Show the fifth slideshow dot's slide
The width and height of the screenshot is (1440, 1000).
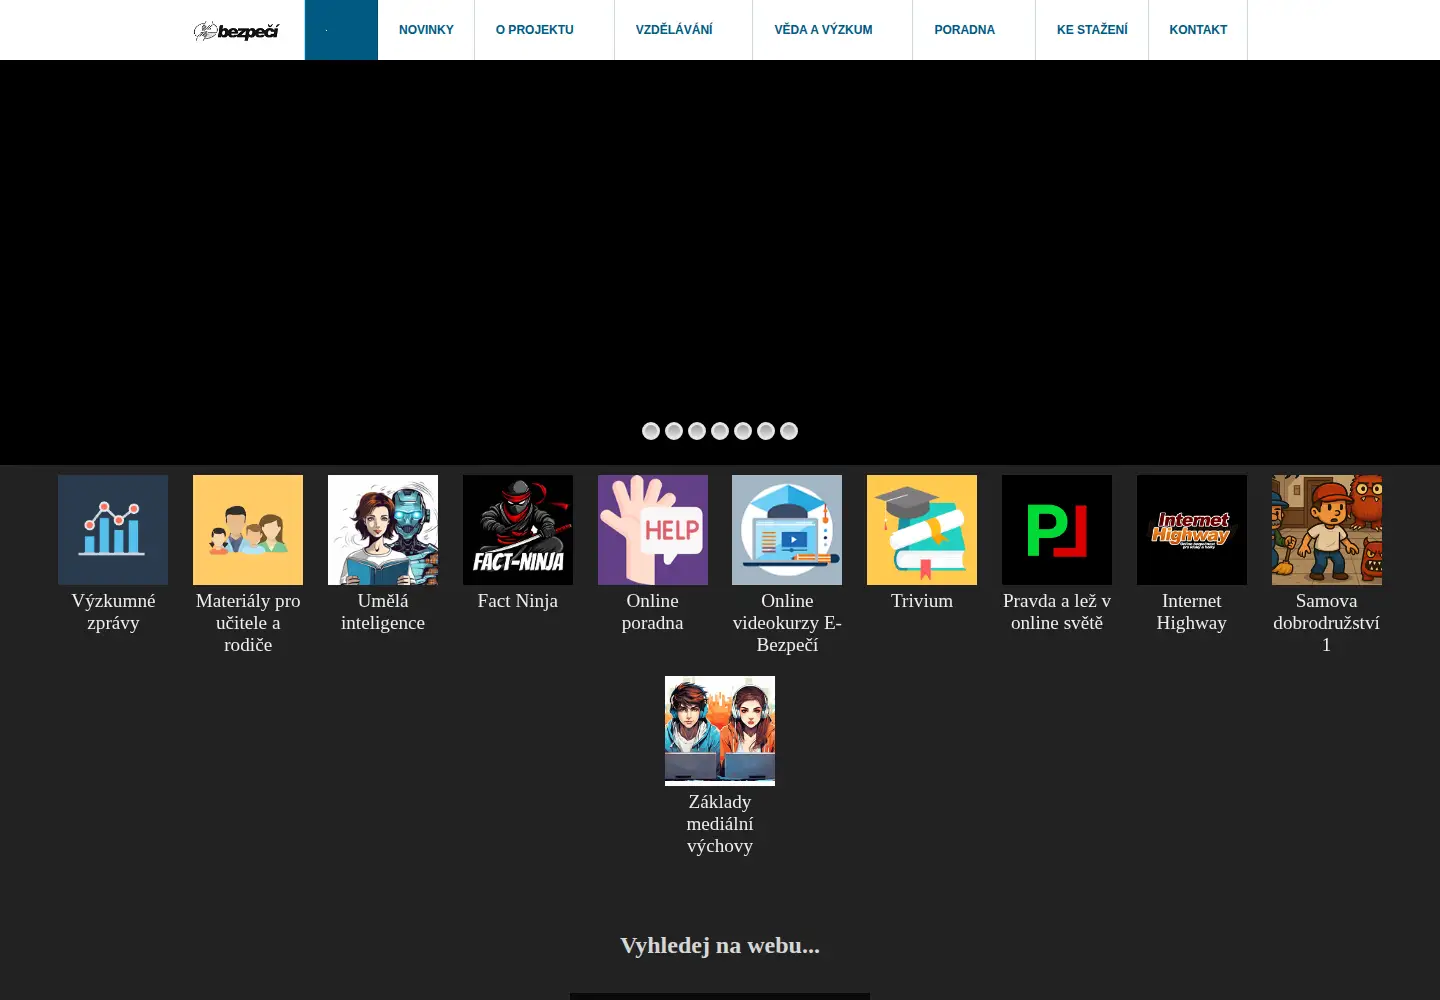click(x=743, y=431)
